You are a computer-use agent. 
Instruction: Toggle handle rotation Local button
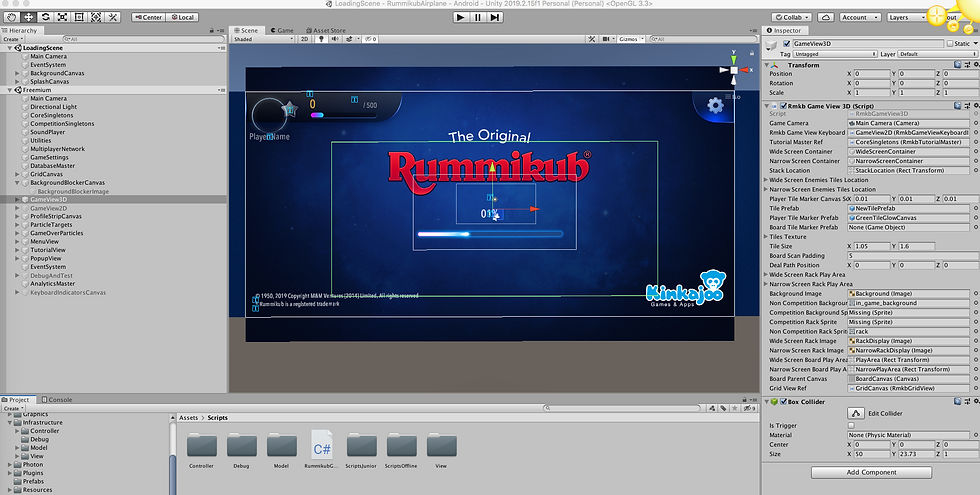tap(182, 17)
